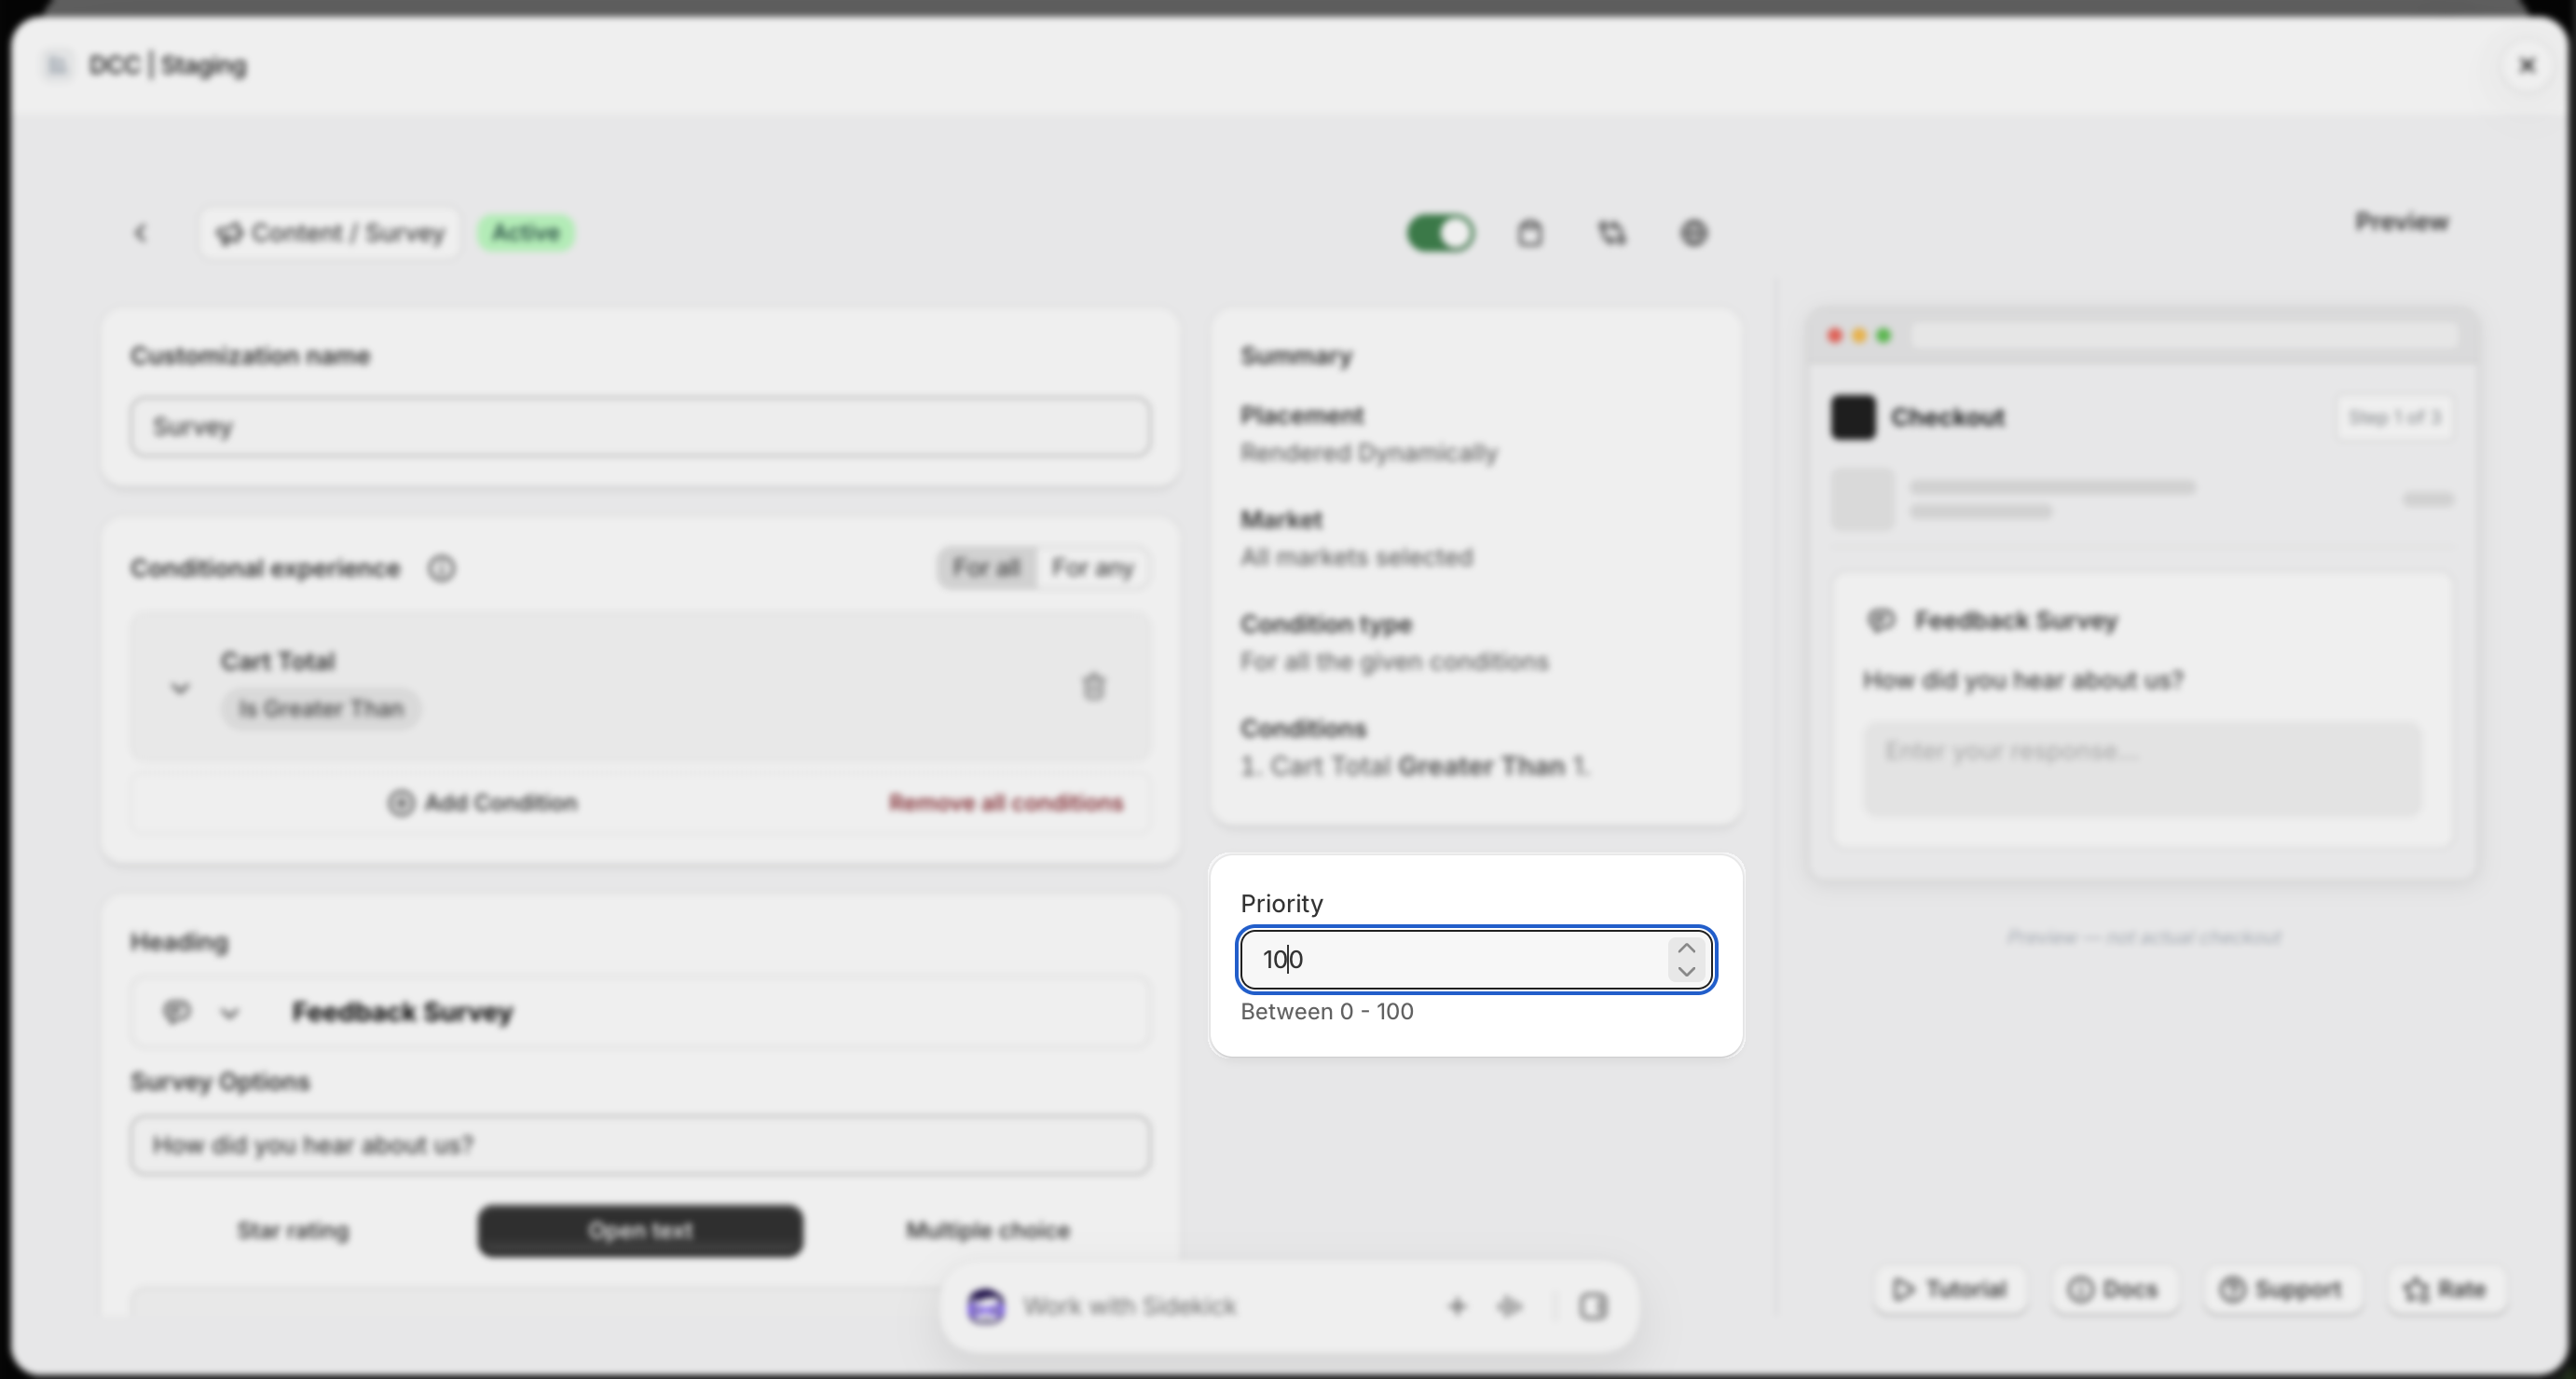This screenshot has height=1379, width=2576.
Task: Click the Enter your response preview textbox
Action: 2142,769
